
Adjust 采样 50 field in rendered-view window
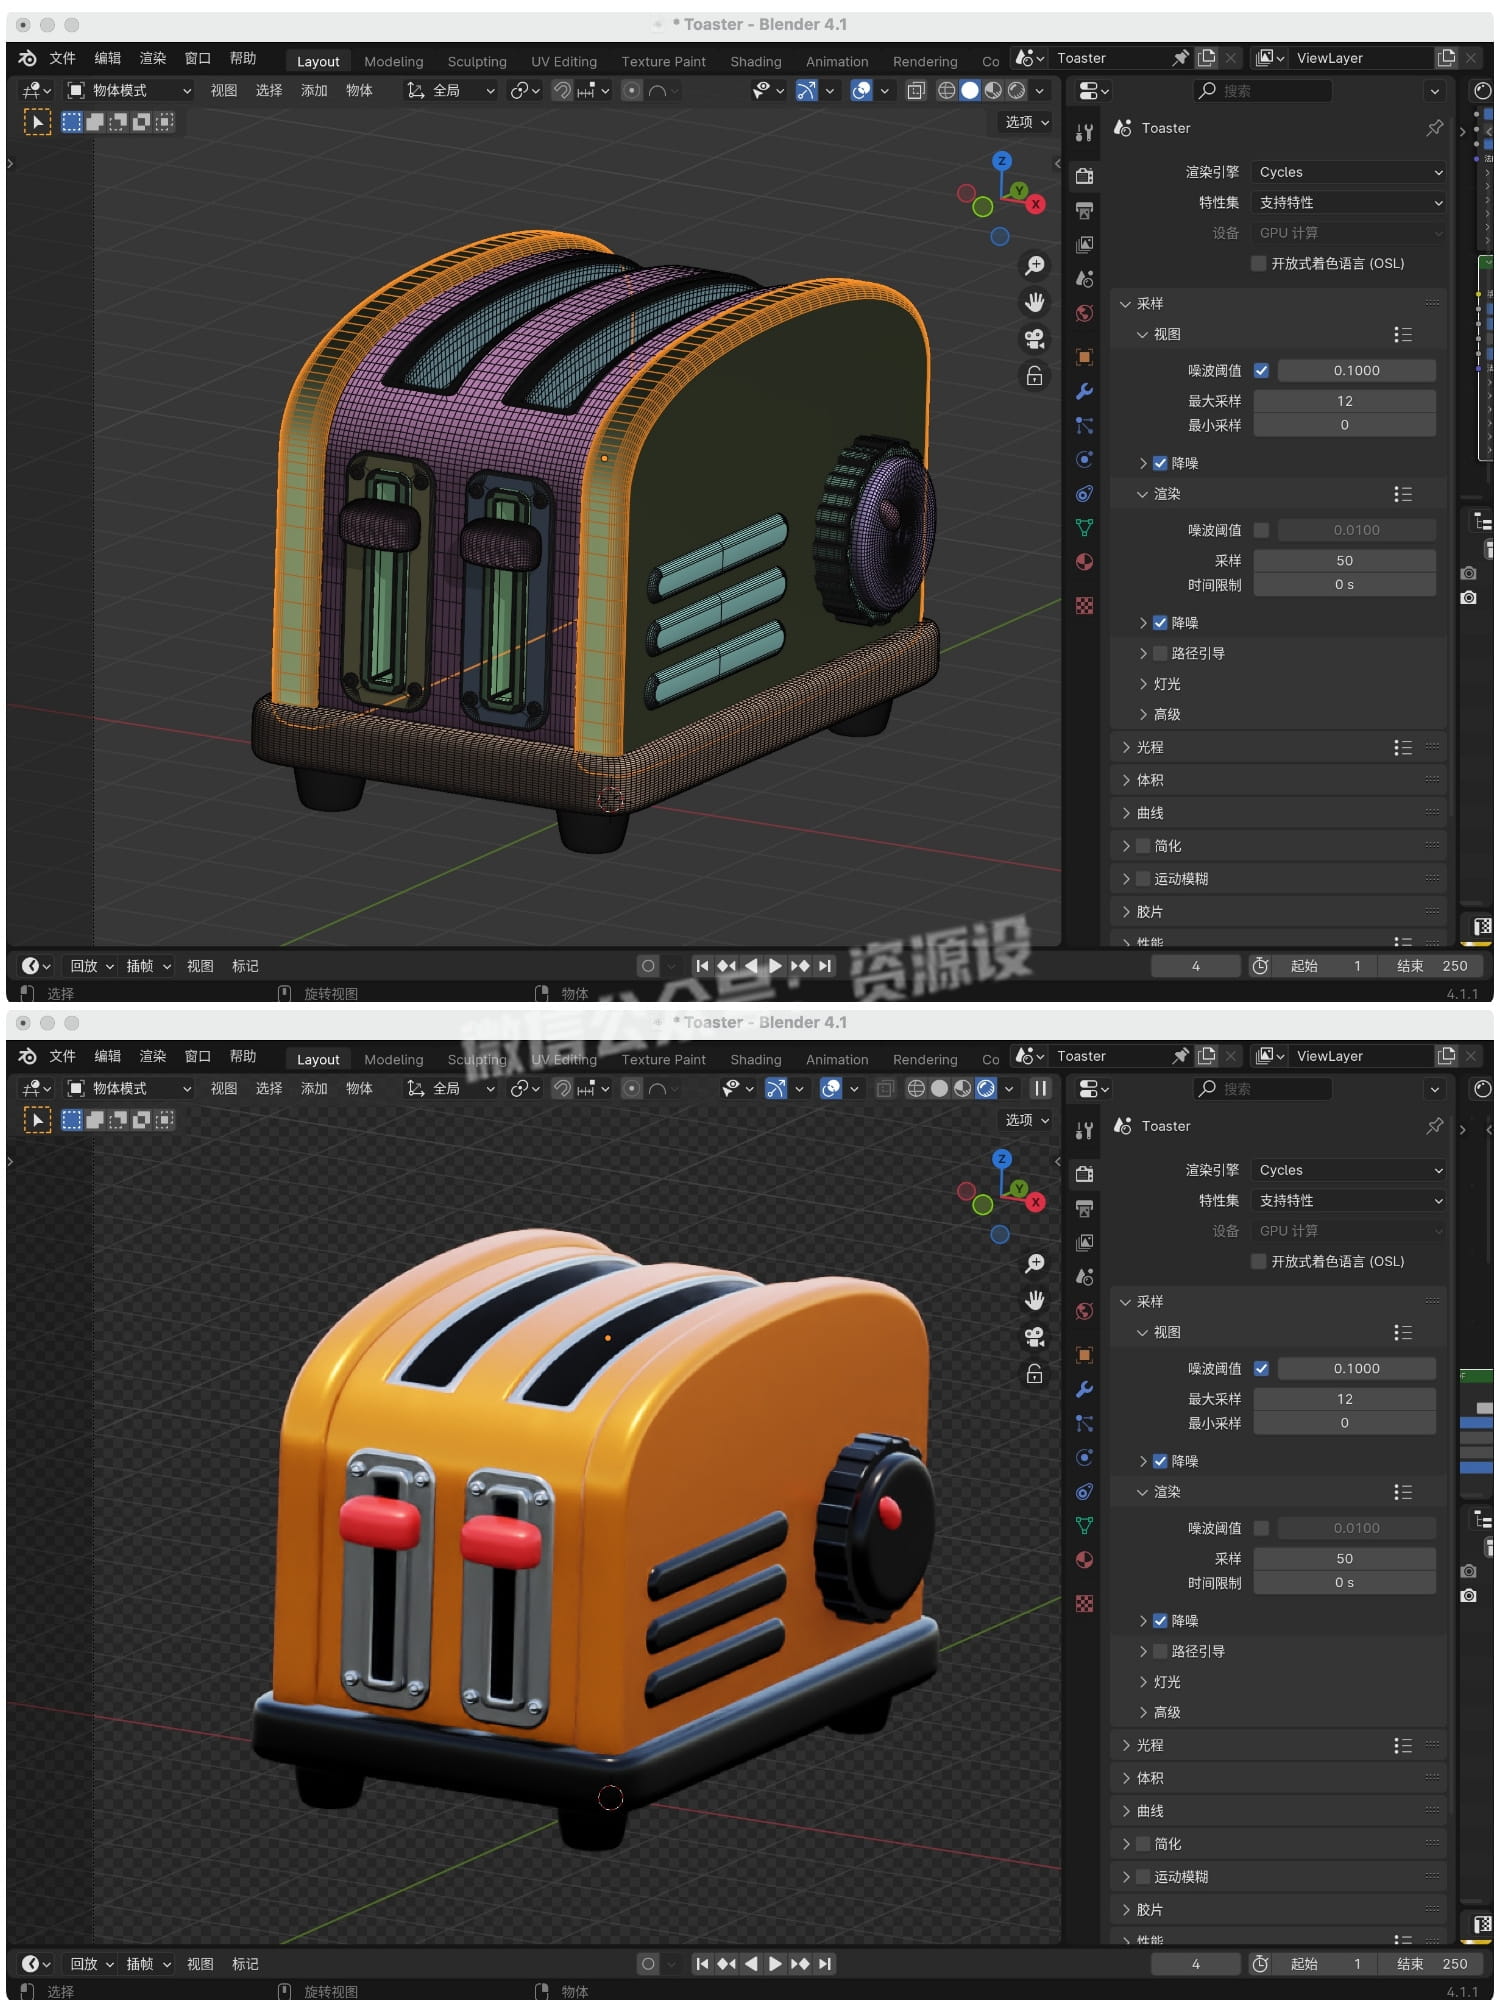coord(1344,1559)
